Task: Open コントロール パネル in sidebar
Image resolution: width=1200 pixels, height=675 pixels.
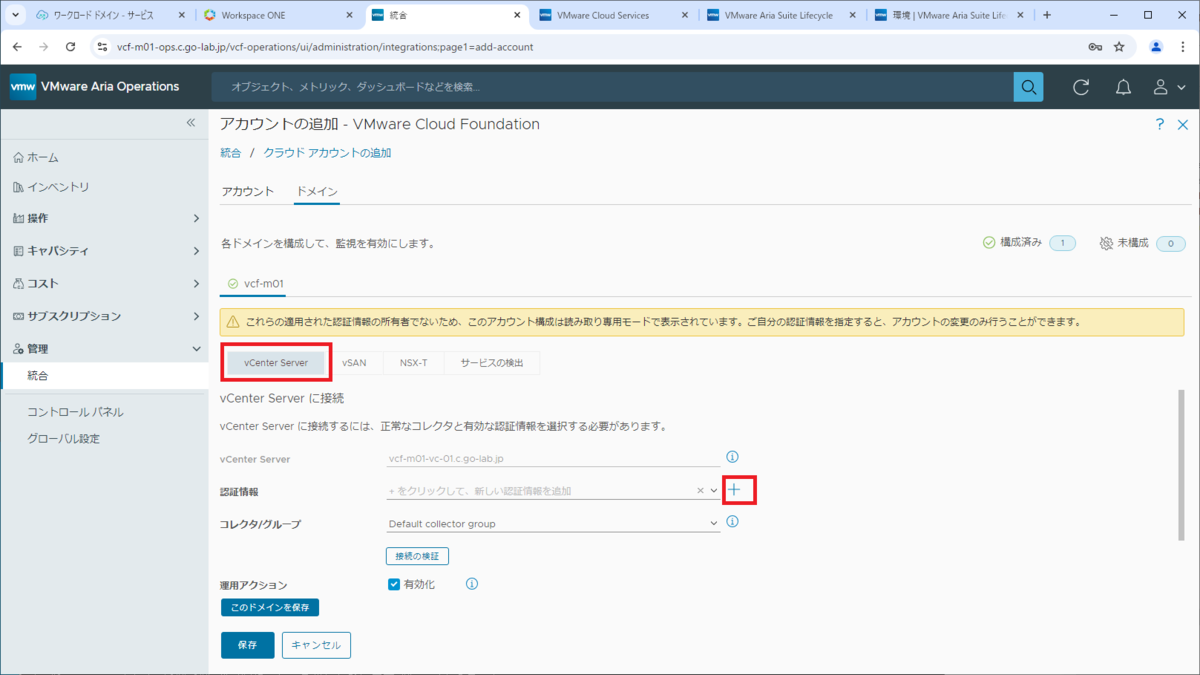Action: [76, 411]
